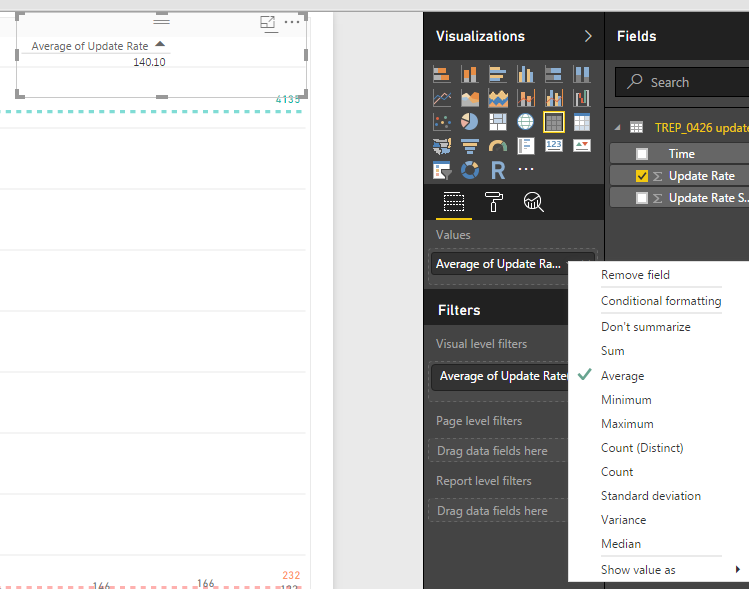
Task: Select the KPI visualization
Action: [x=581, y=145]
